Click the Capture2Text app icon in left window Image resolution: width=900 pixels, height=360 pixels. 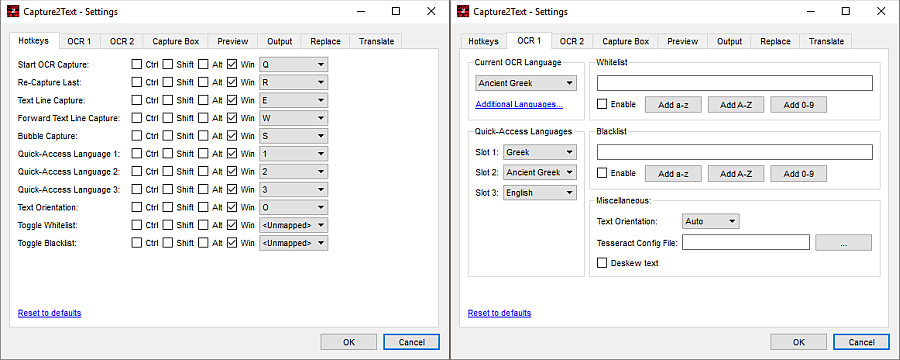click(x=13, y=11)
